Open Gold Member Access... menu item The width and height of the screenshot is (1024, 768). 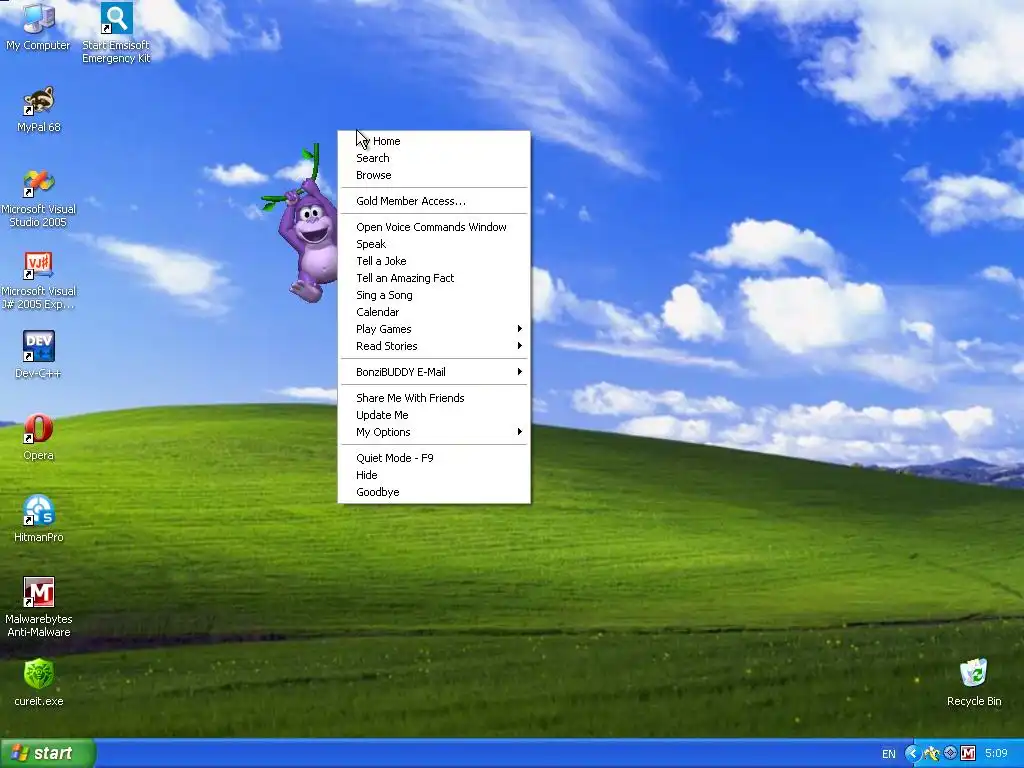[x=434, y=201]
